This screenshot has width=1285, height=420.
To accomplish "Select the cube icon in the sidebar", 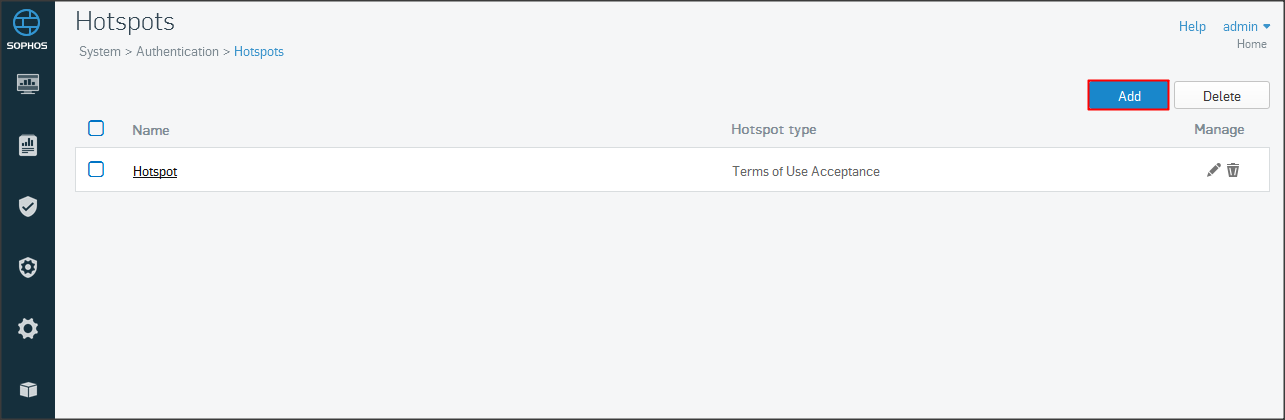I will coord(28,389).
